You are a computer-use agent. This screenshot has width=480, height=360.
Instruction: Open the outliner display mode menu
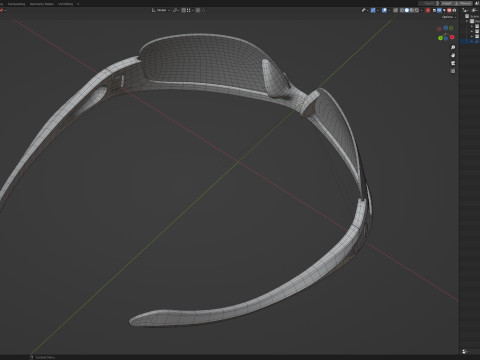pos(465,10)
